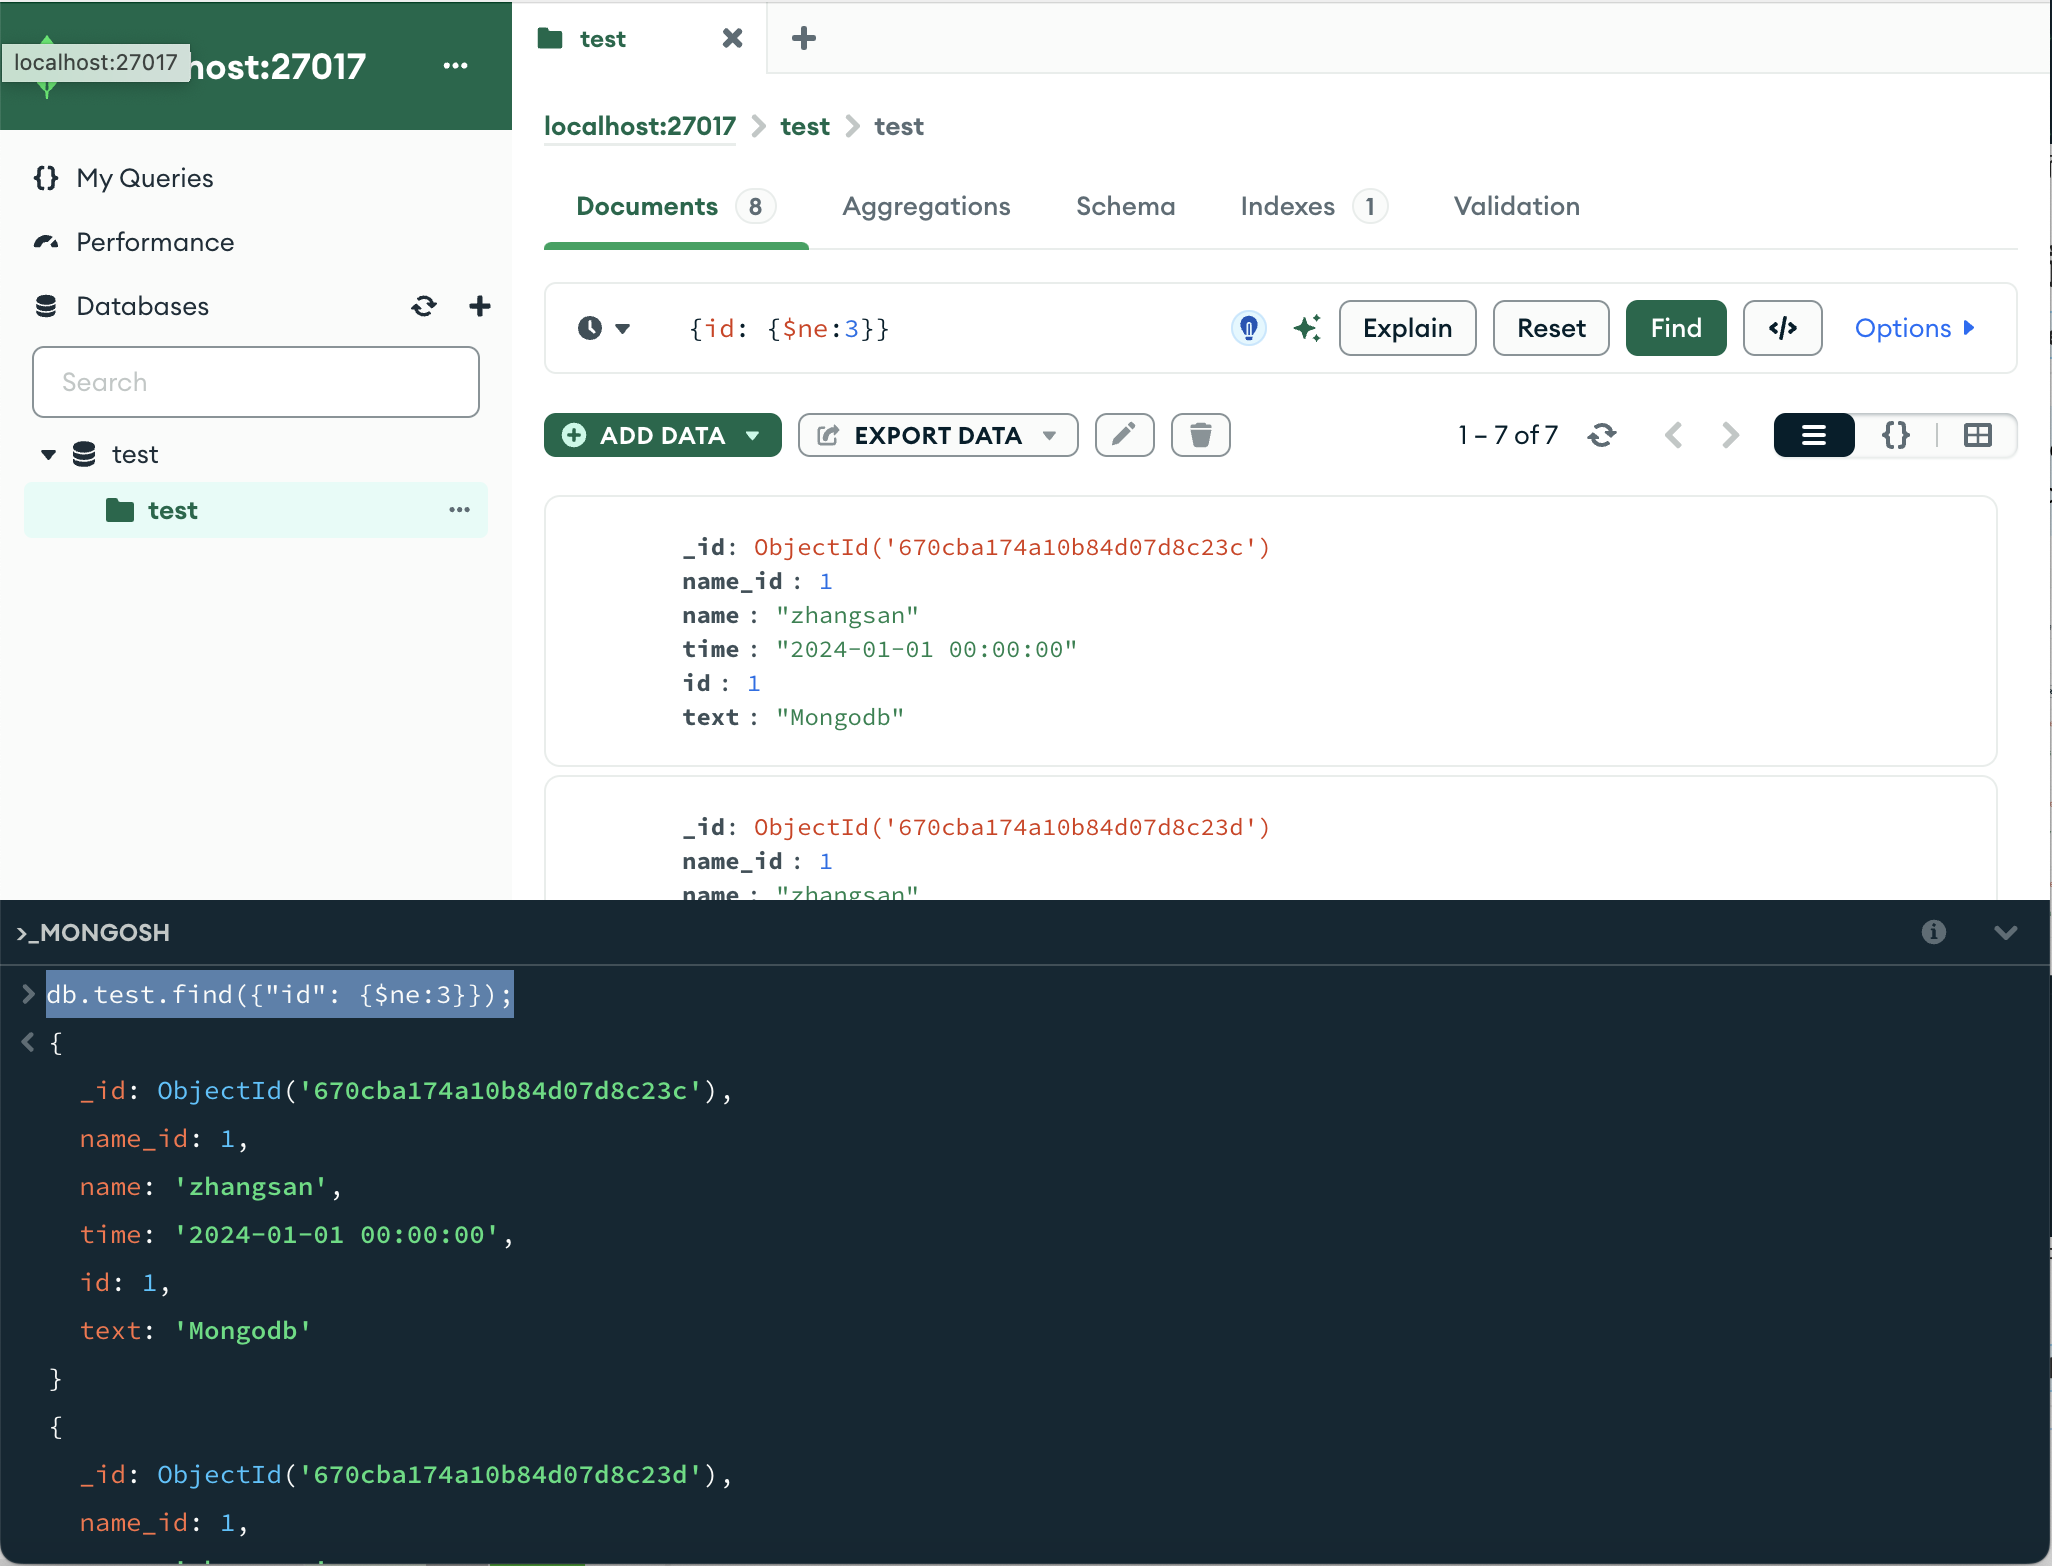The height and width of the screenshot is (1566, 2052).
Task: Collapse the test database tree node
Action: pos(48,455)
